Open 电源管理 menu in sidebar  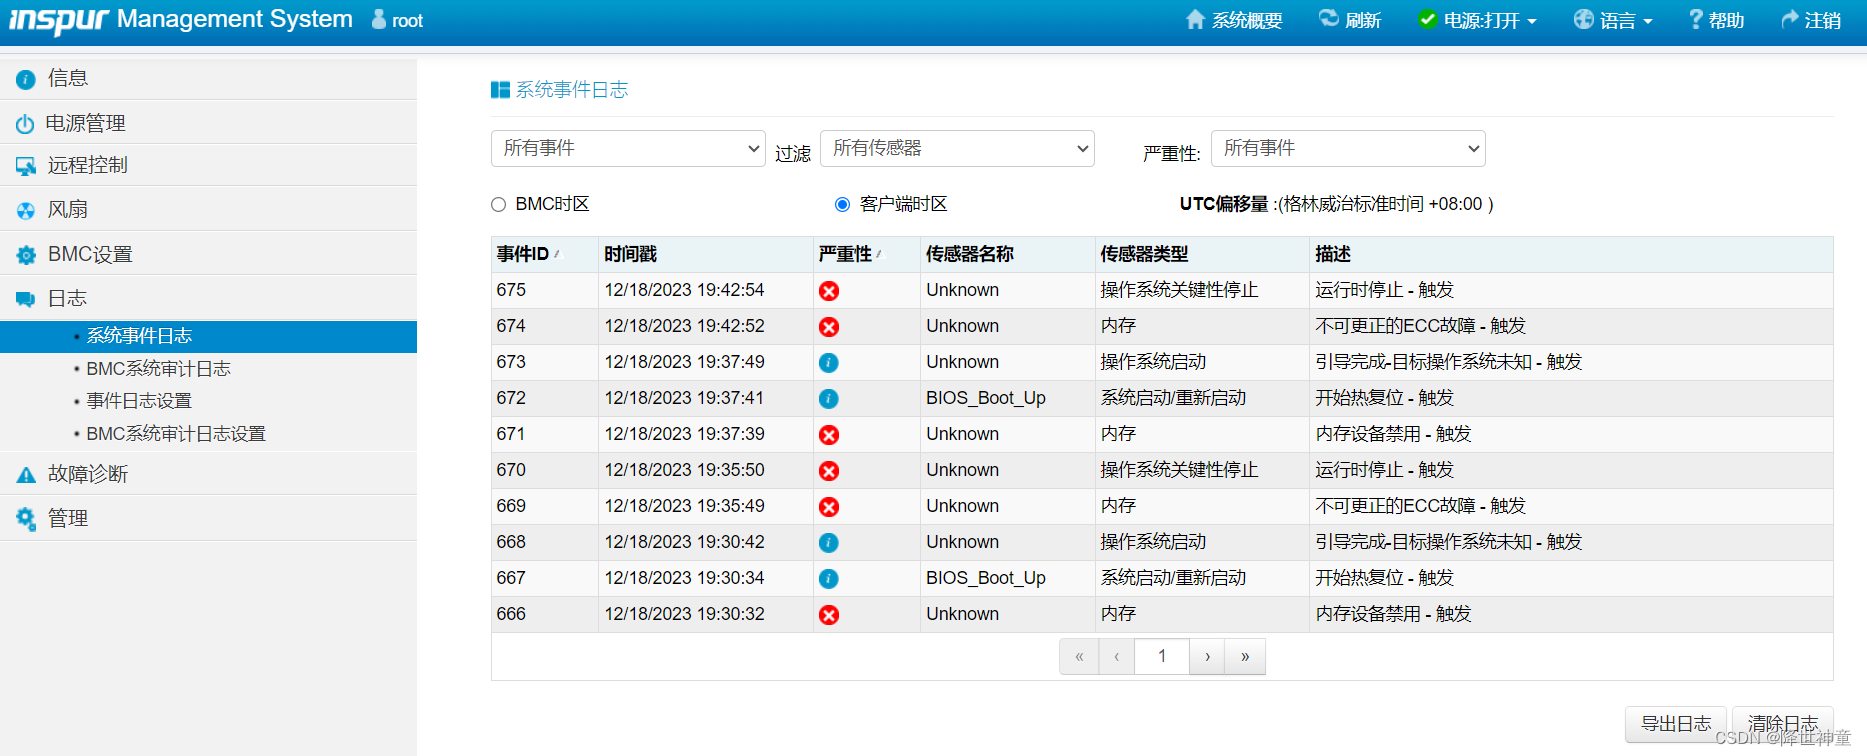(x=208, y=123)
